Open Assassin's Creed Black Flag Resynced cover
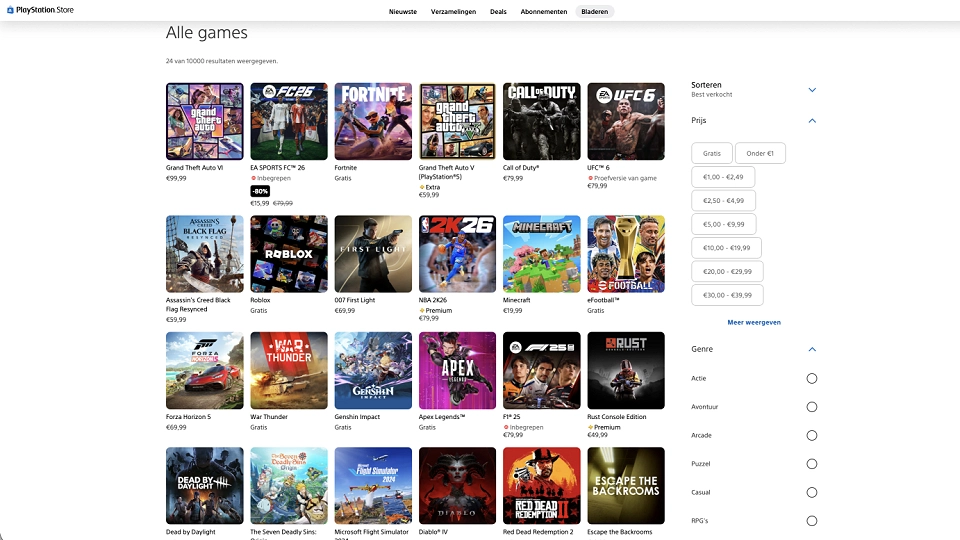Screen dimensions: 960x540 pos(204,254)
